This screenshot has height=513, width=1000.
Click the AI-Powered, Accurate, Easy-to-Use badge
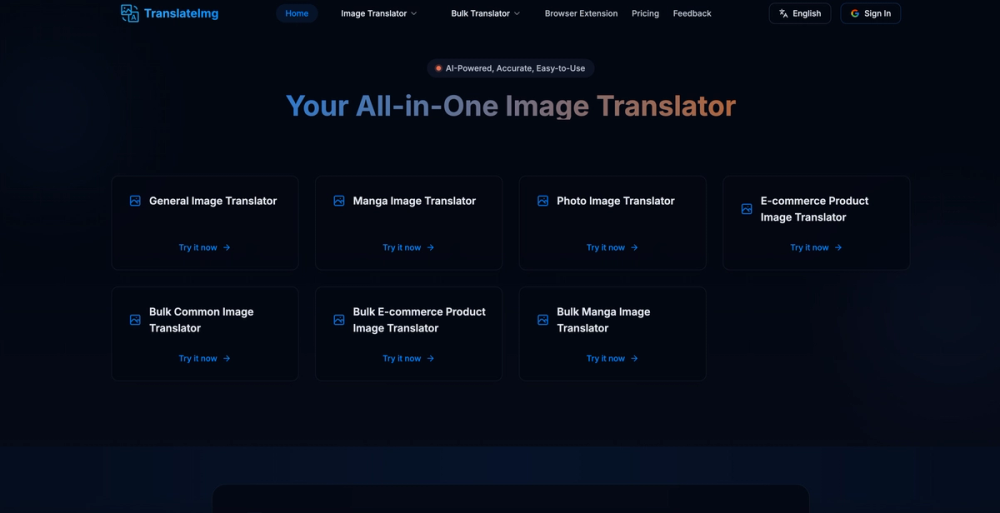pyautogui.click(x=510, y=68)
